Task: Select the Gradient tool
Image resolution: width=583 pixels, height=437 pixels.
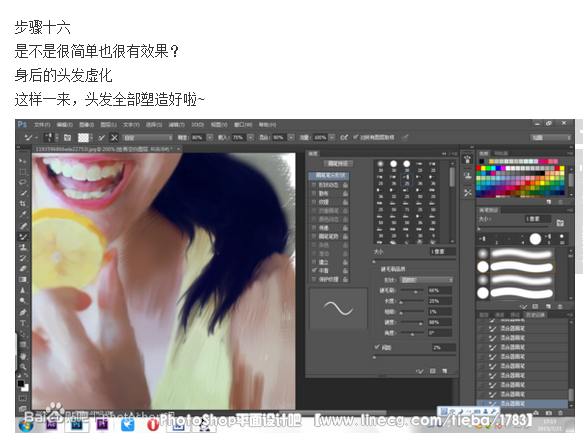Action: tap(23, 279)
